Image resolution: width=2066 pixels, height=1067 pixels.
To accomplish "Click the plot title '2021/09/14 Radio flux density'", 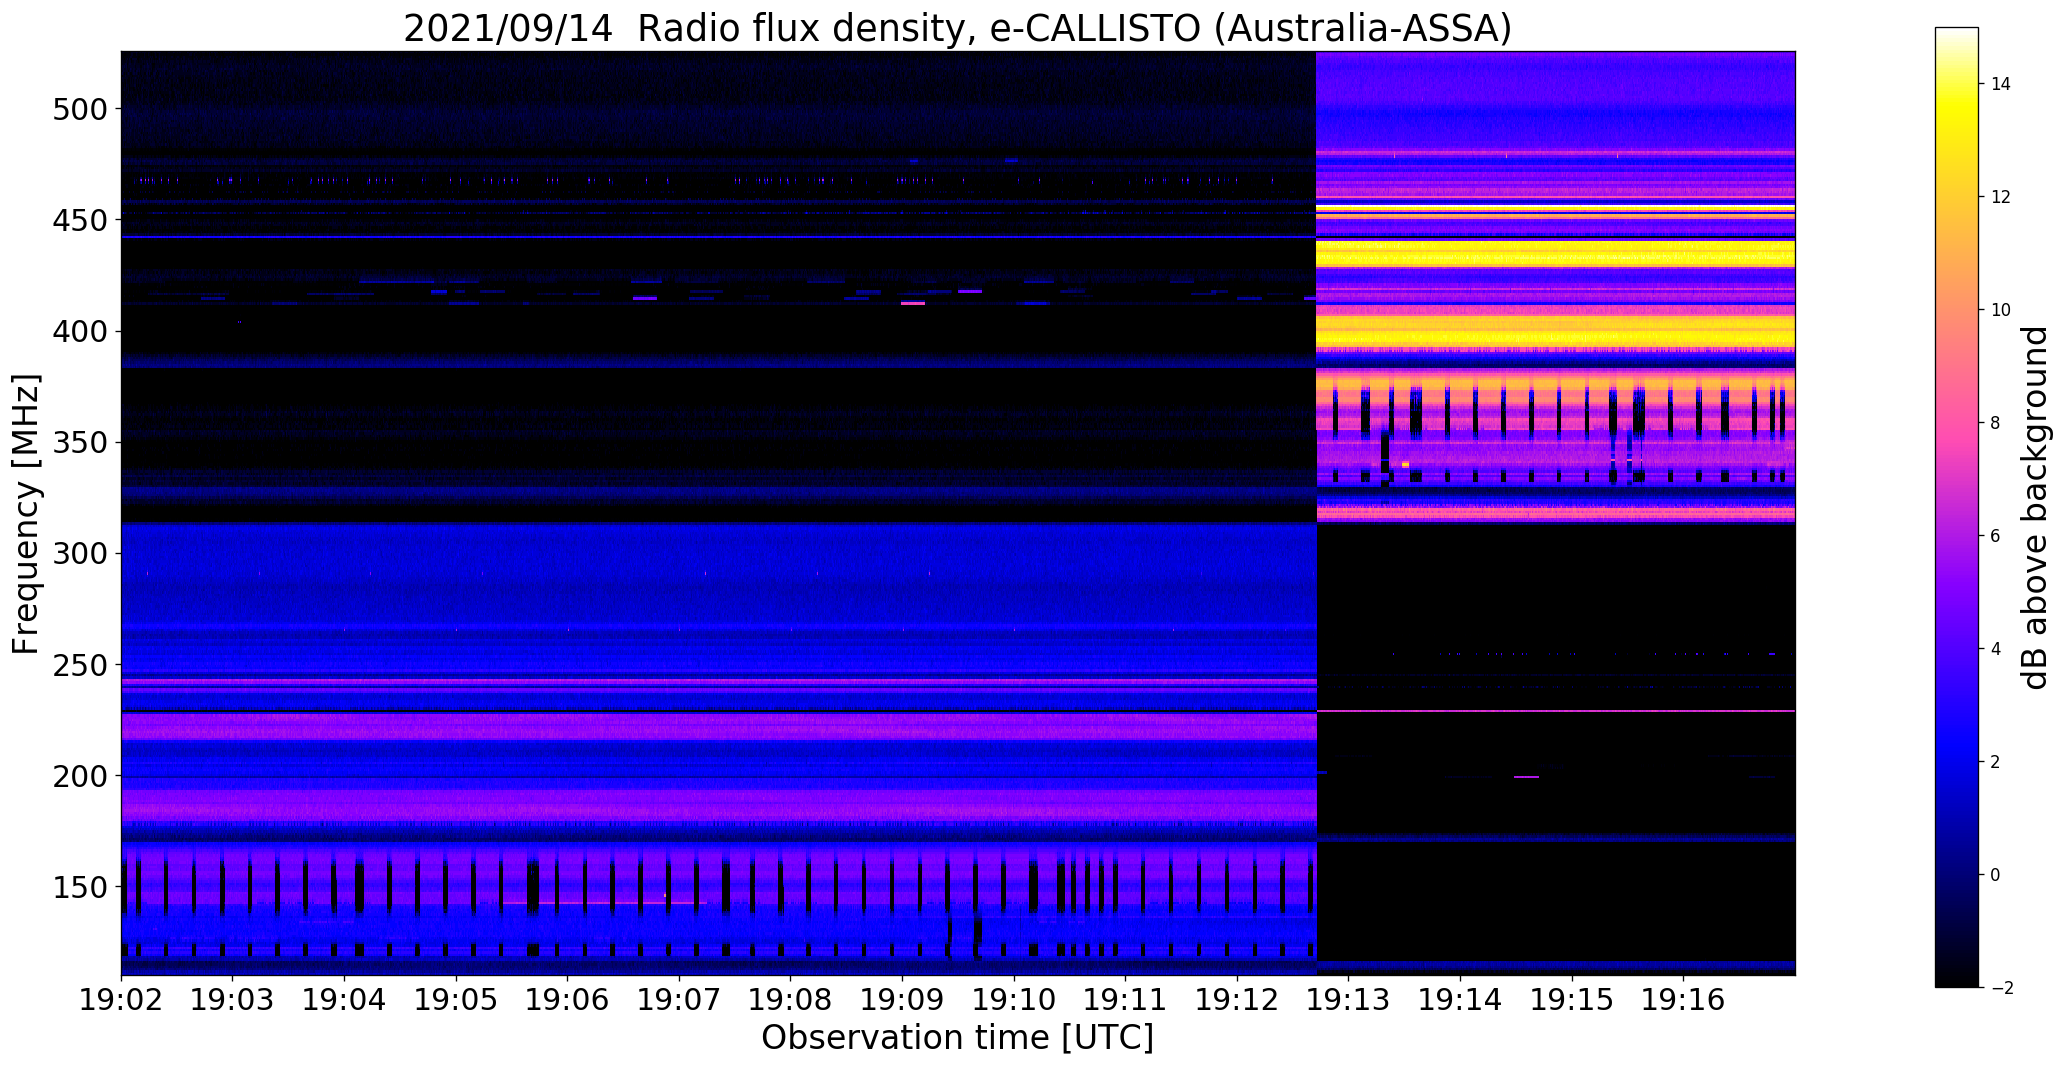I will pyautogui.click(x=692, y=28).
